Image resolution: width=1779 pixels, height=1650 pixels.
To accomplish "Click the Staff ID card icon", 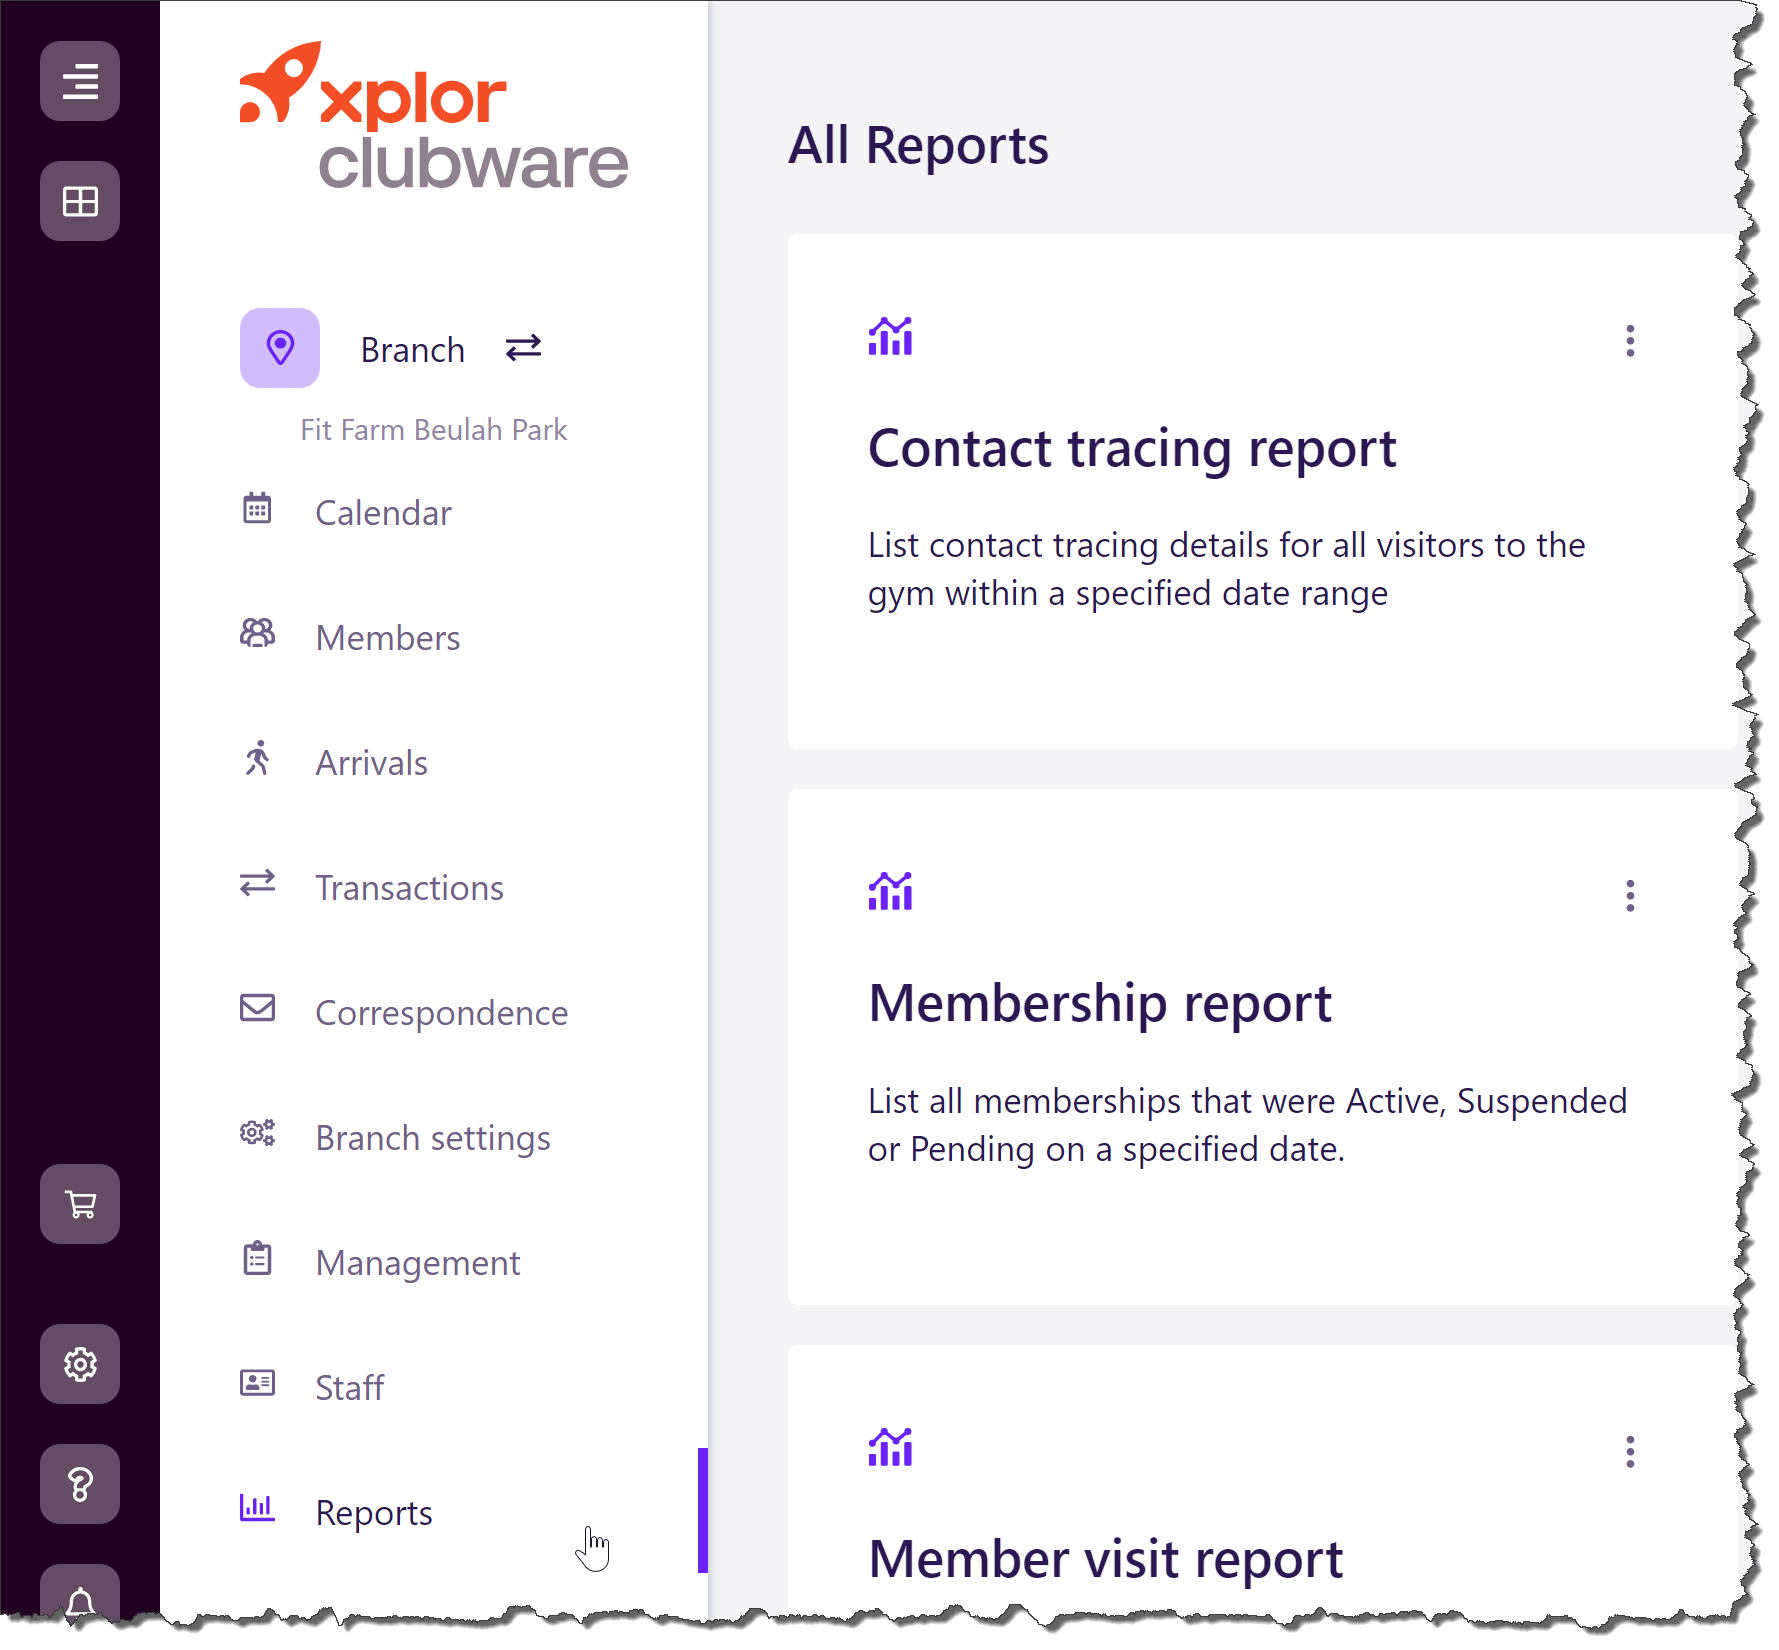I will [x=257, y=1383].
